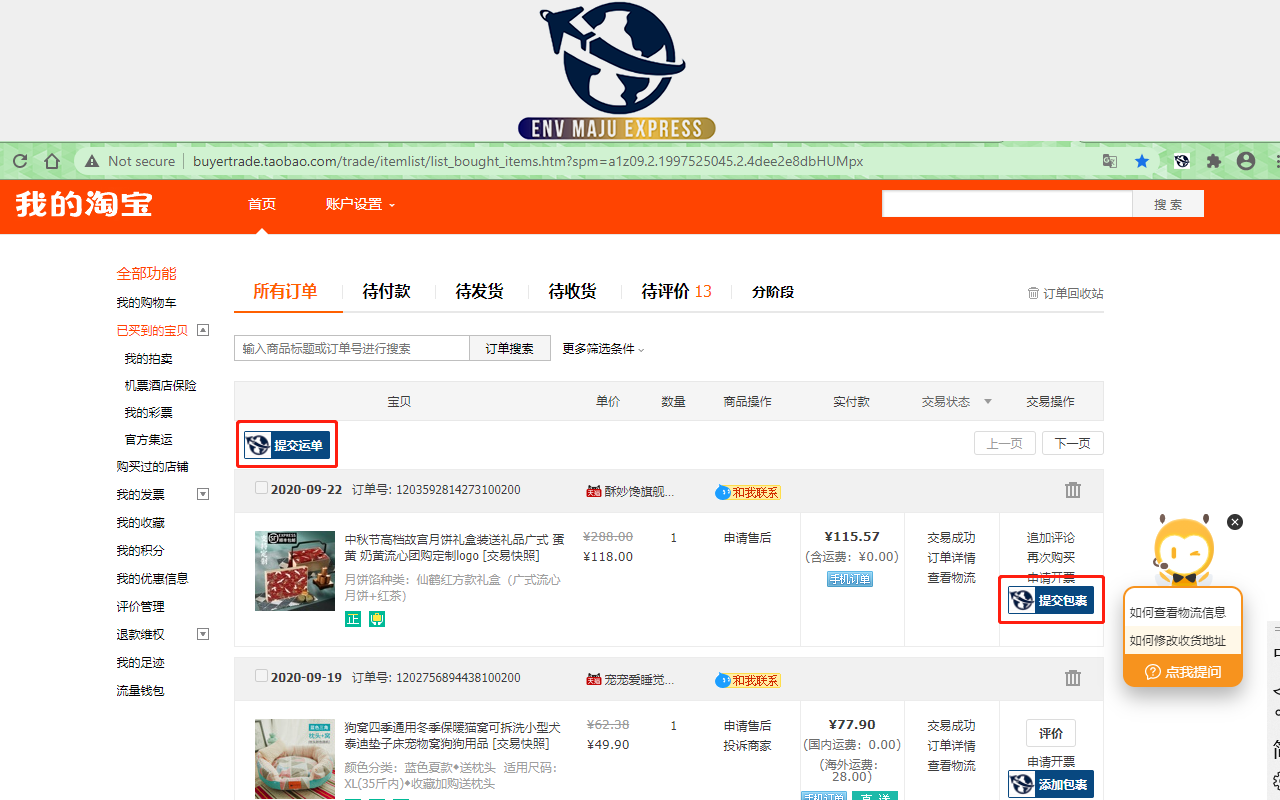Click the yellow-green badge icon beside 正
Screen dimensions: 1280x800
point(377,619)
